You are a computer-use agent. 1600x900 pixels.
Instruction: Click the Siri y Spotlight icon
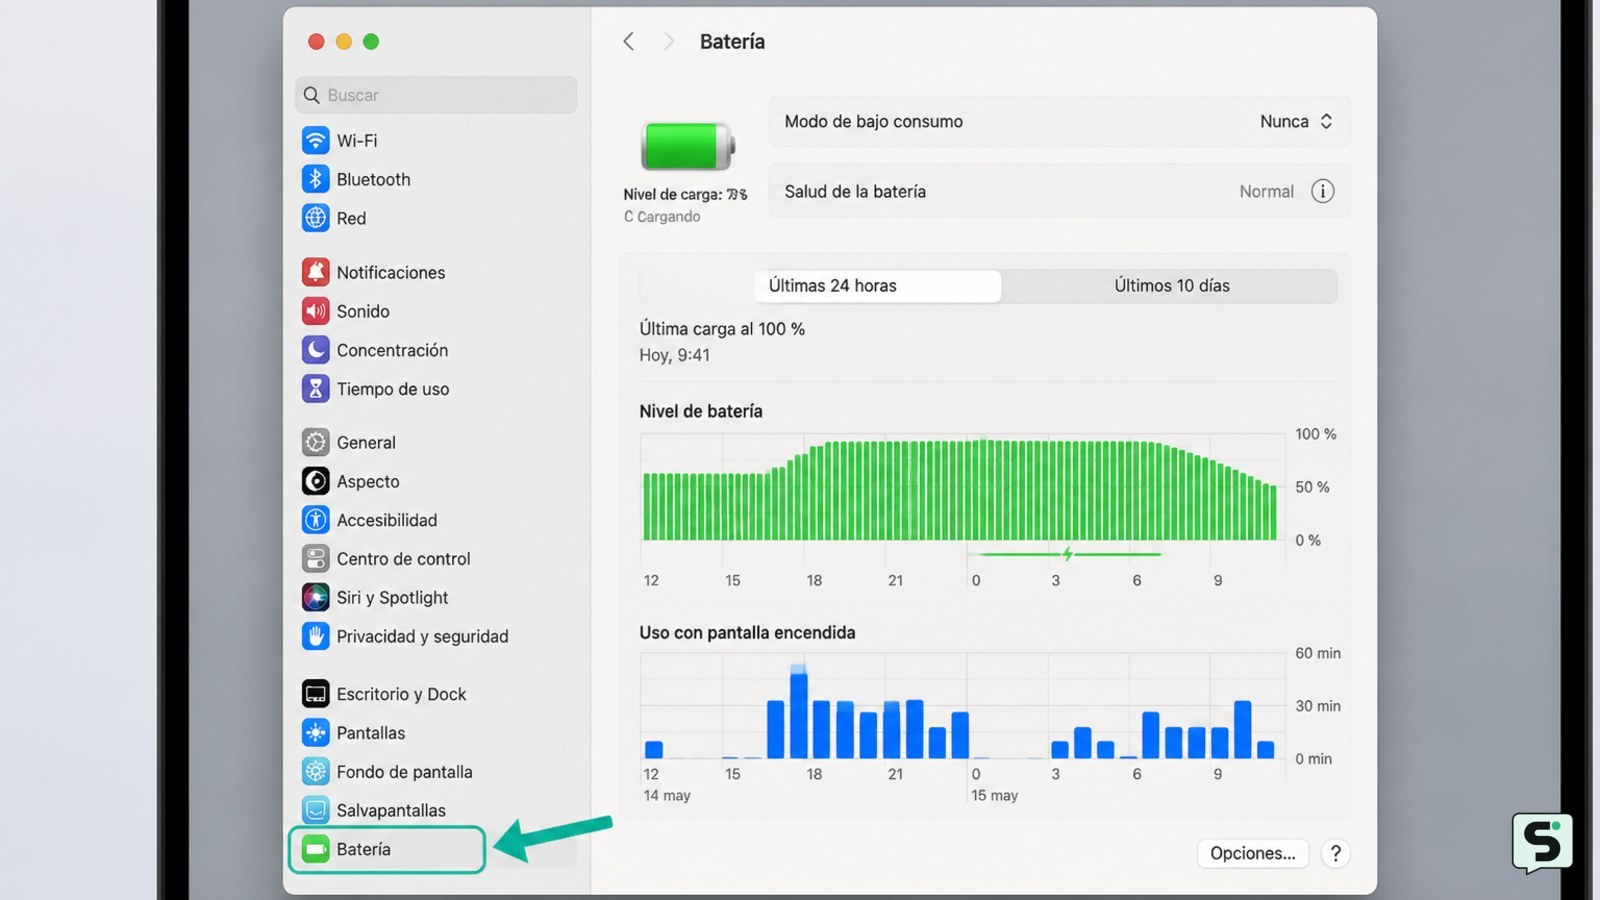tap(315, 597)
